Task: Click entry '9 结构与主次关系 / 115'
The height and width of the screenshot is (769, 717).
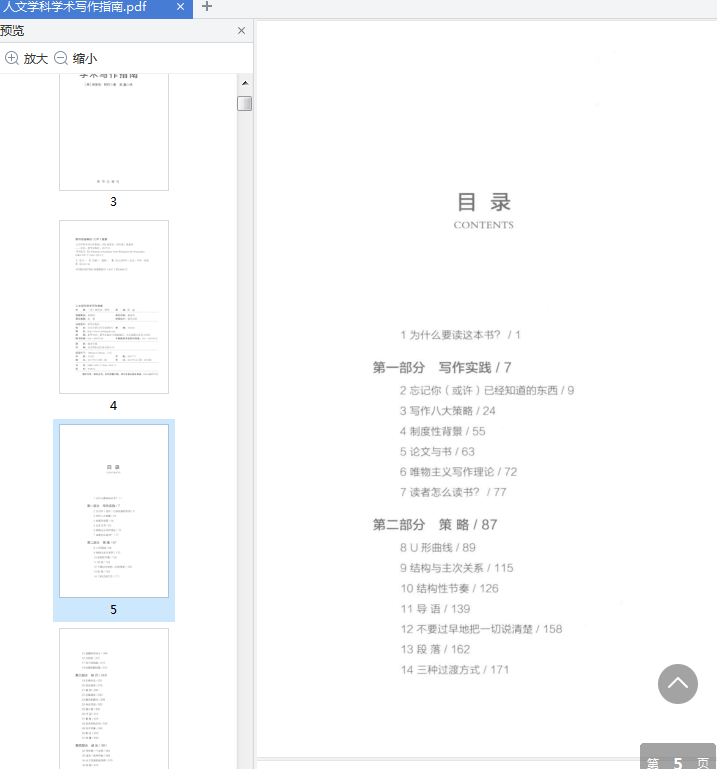Action: (x=457, y=568)
